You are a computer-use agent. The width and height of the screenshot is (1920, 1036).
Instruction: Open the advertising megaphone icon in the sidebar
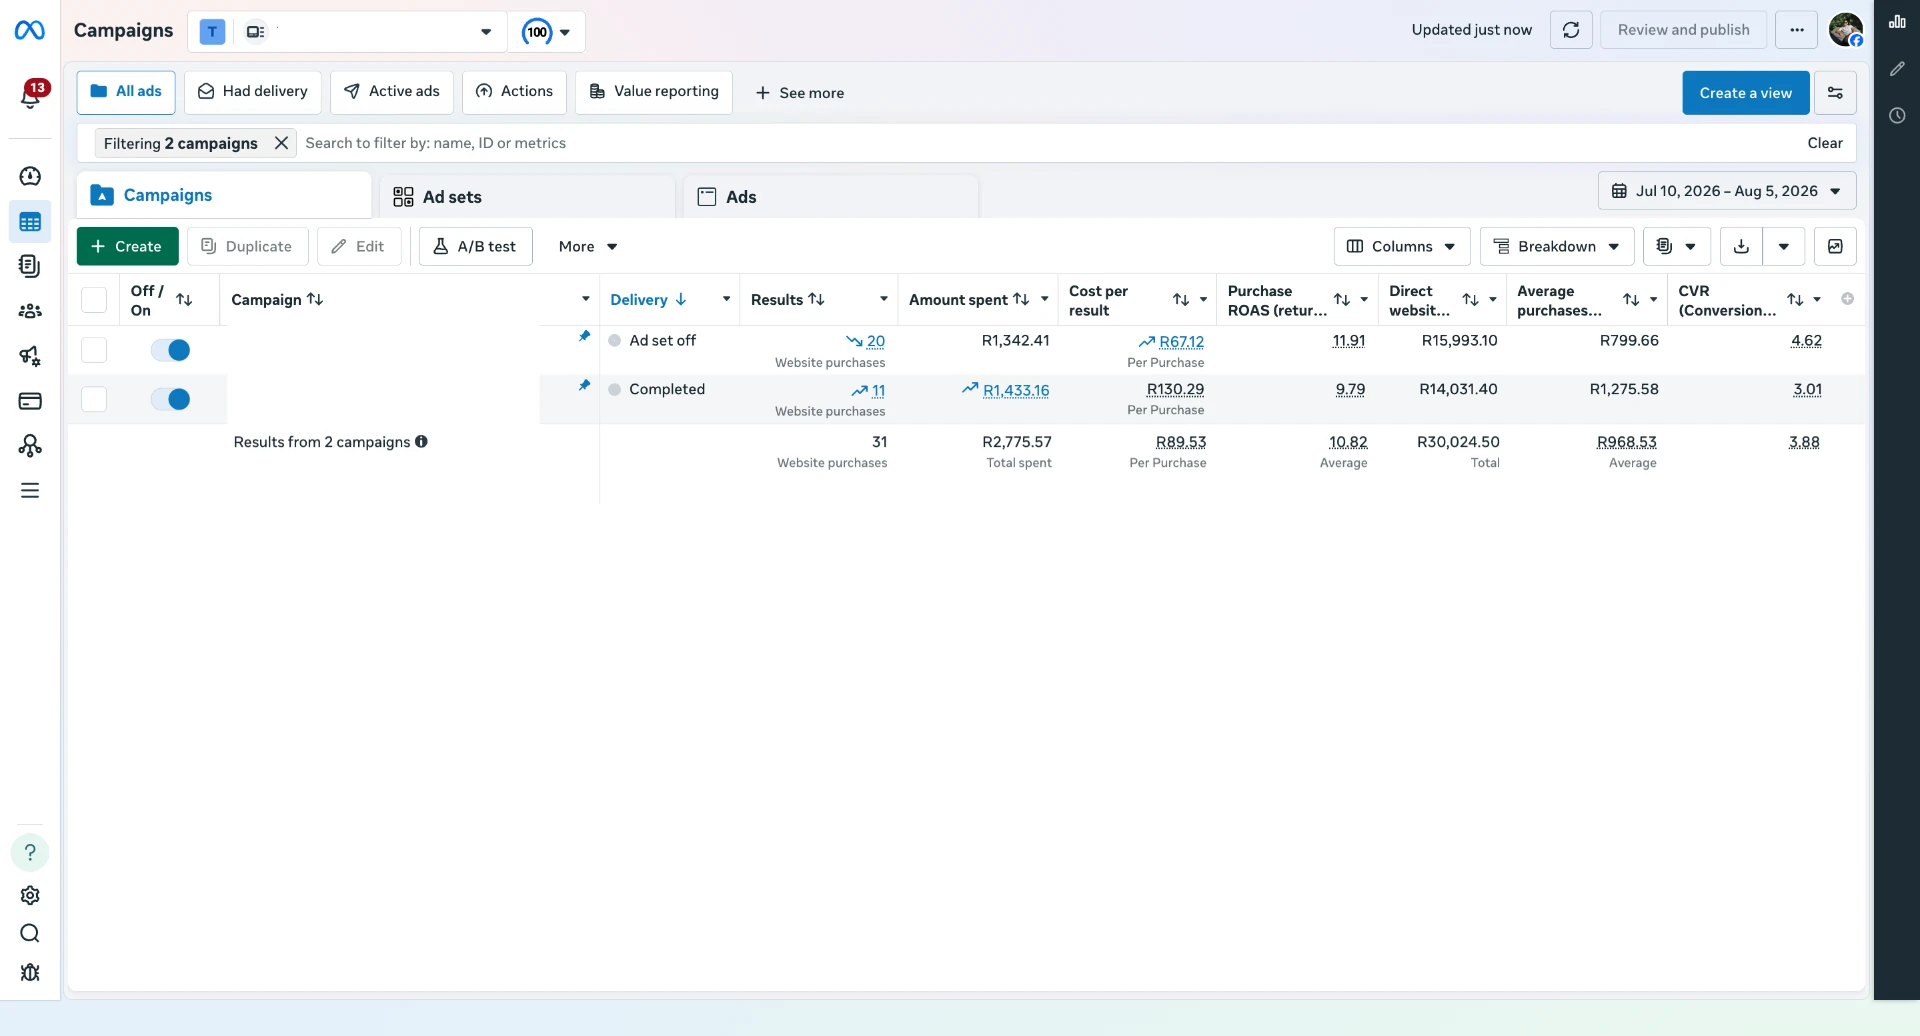point(30,356)
